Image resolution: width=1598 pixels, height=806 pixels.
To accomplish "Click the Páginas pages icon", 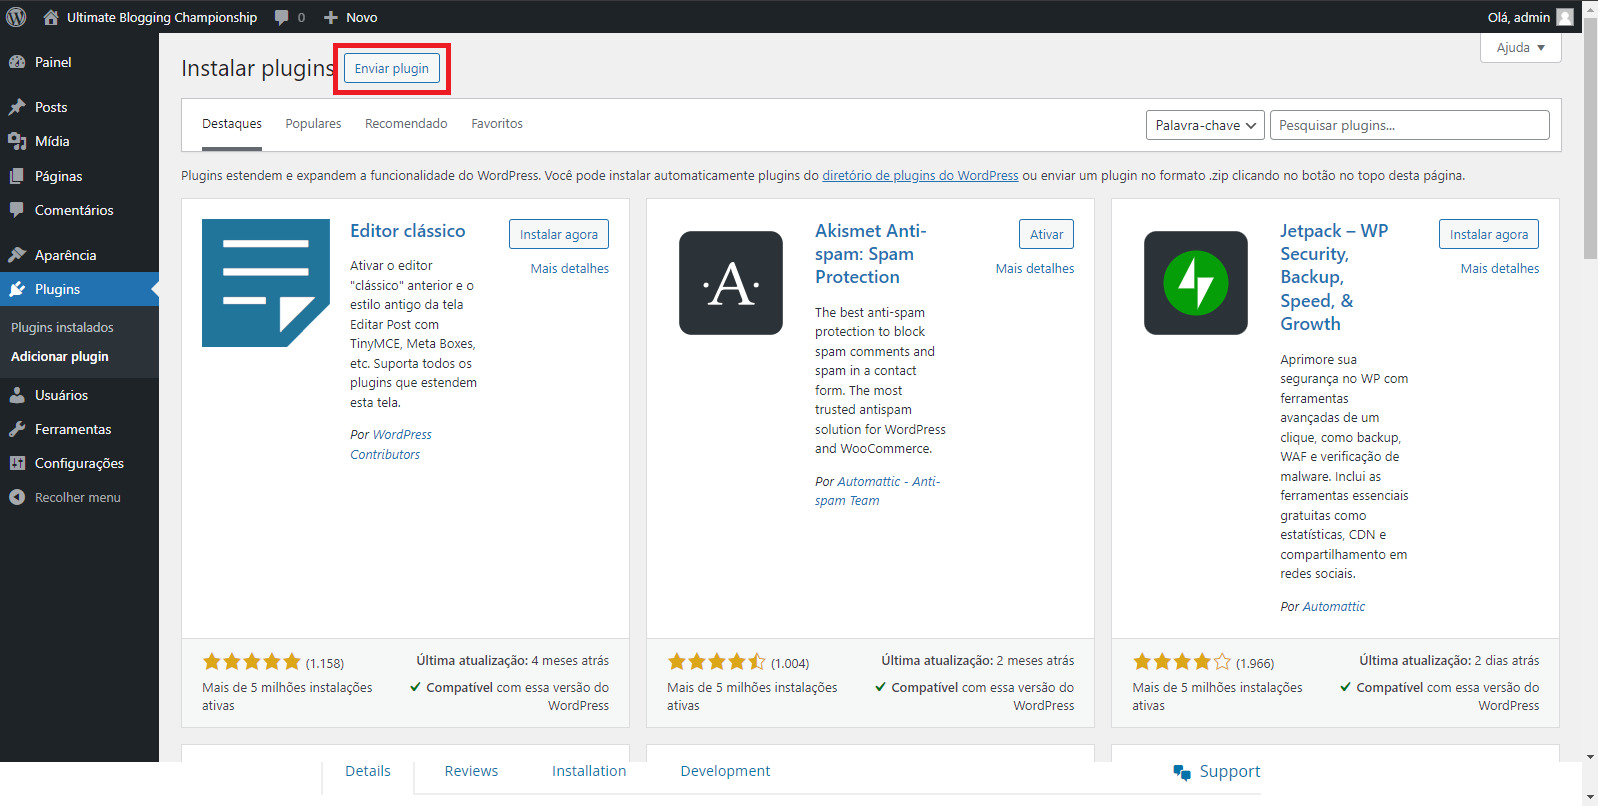I will click(x=17, y=176).
